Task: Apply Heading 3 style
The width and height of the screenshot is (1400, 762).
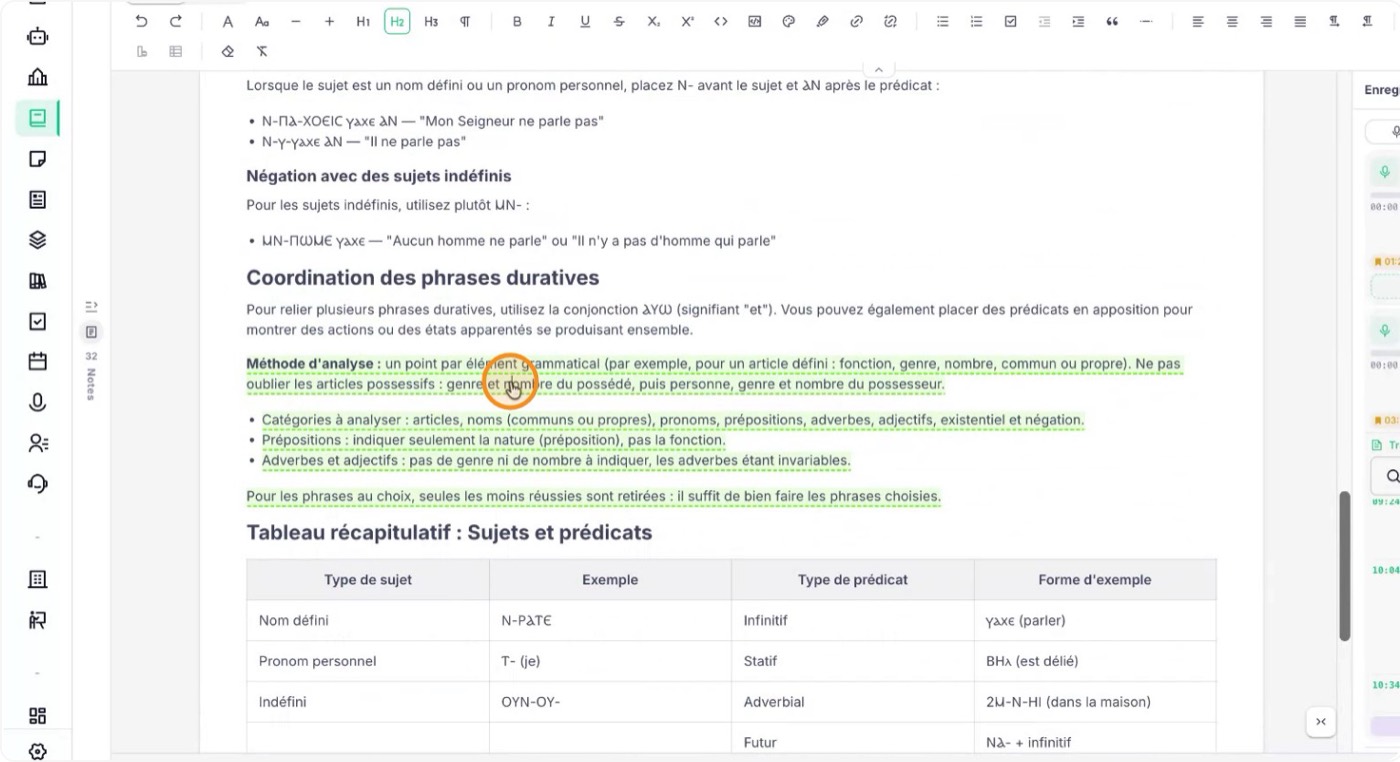Action: 431,22
